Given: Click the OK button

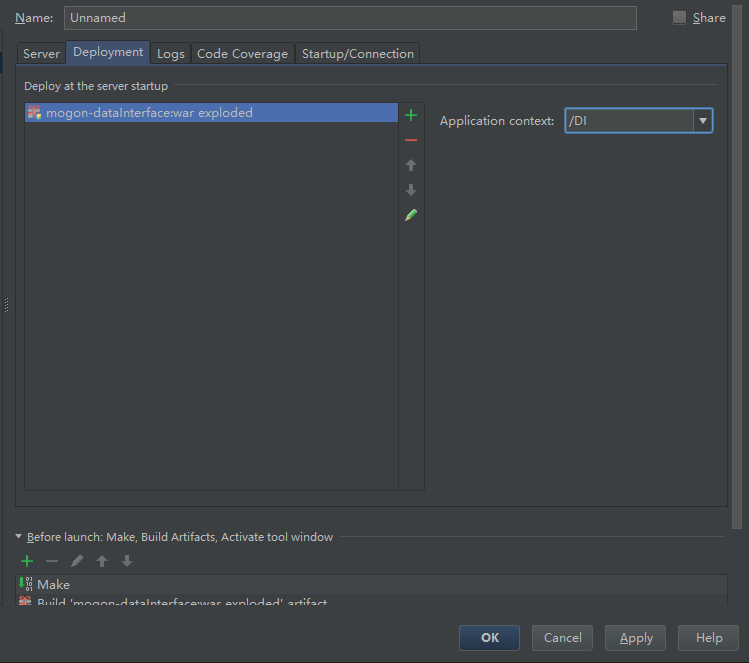Looking at the screenshot, I should click(489, 638).
